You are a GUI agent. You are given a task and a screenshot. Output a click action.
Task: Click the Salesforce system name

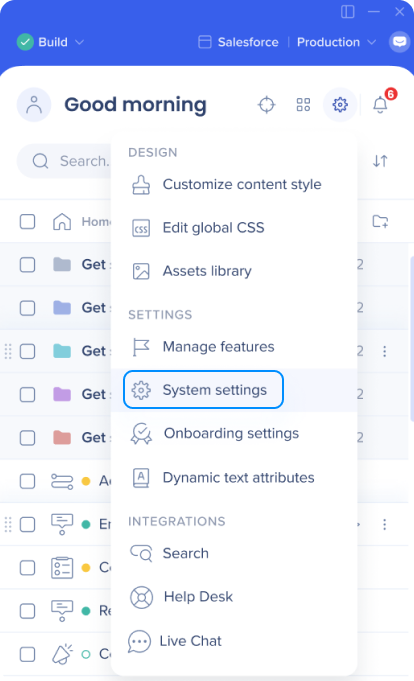tap(248, 42)
